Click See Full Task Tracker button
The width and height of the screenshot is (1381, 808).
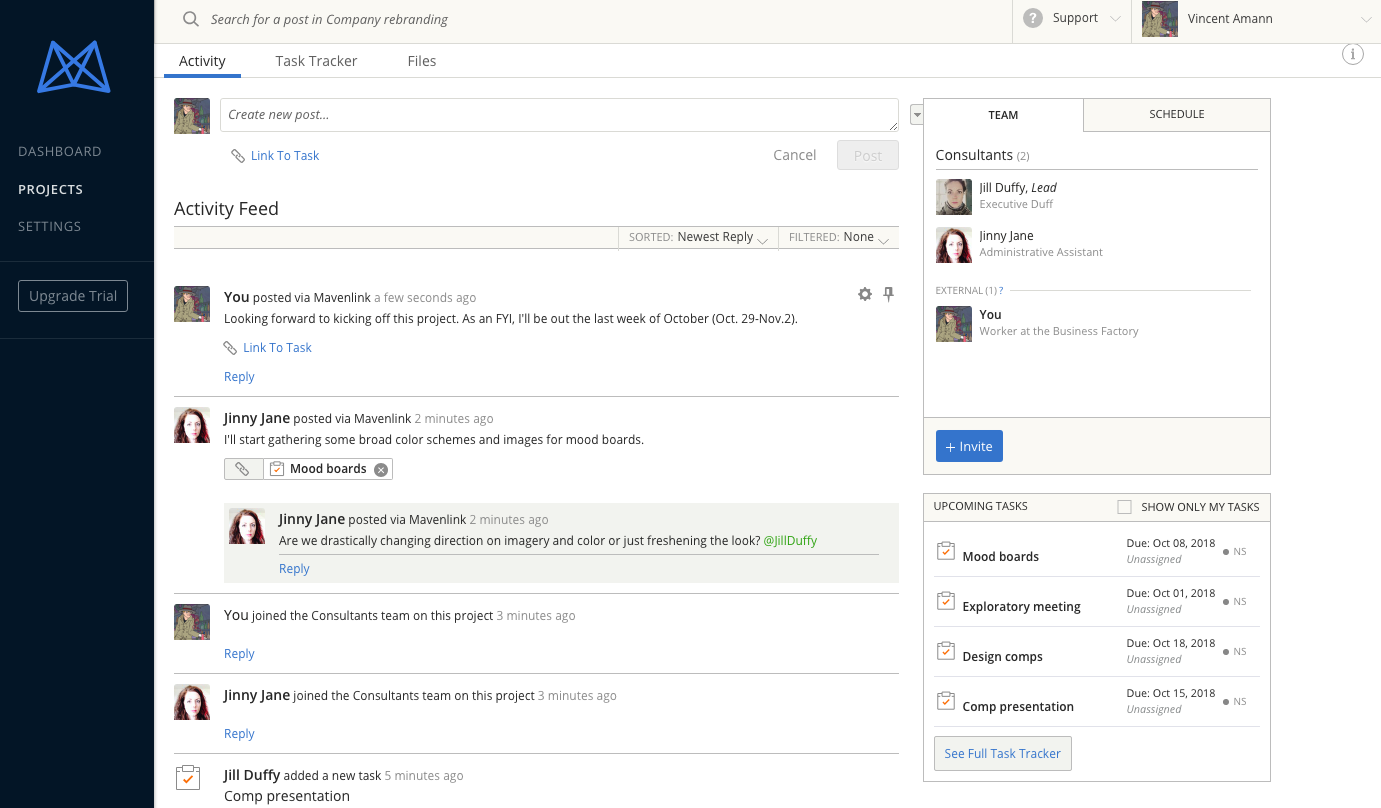[1003, 754]
